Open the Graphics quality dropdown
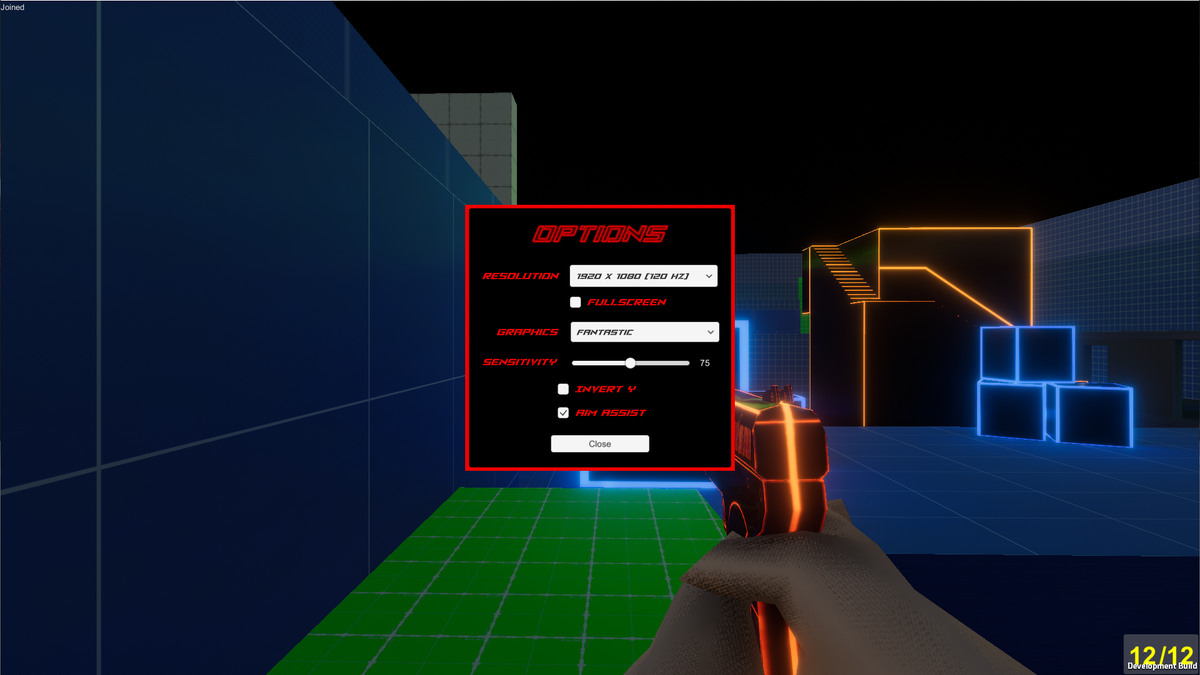 point(644,332)
